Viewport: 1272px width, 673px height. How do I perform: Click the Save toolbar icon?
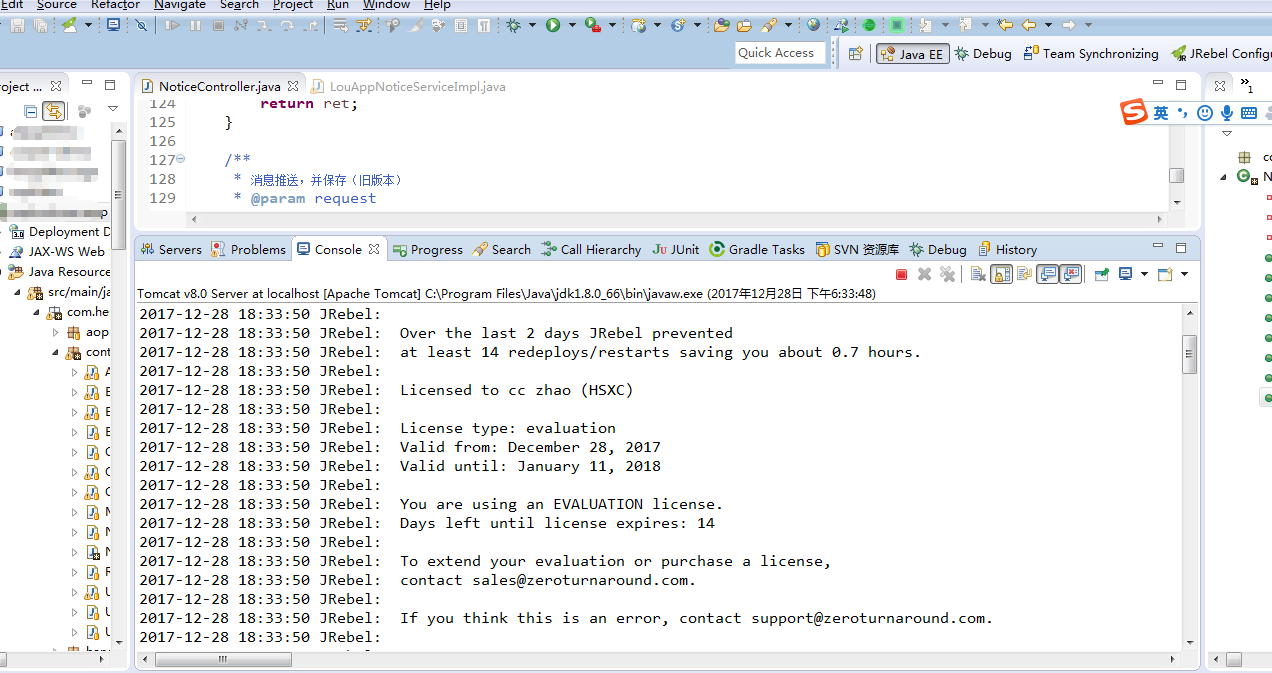click(17, 25)
